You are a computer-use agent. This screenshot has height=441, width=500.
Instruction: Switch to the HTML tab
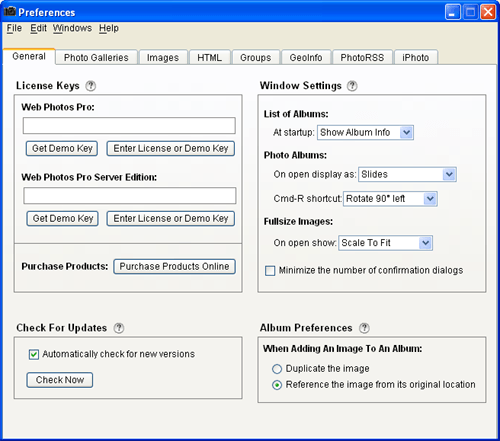point(210,57)
